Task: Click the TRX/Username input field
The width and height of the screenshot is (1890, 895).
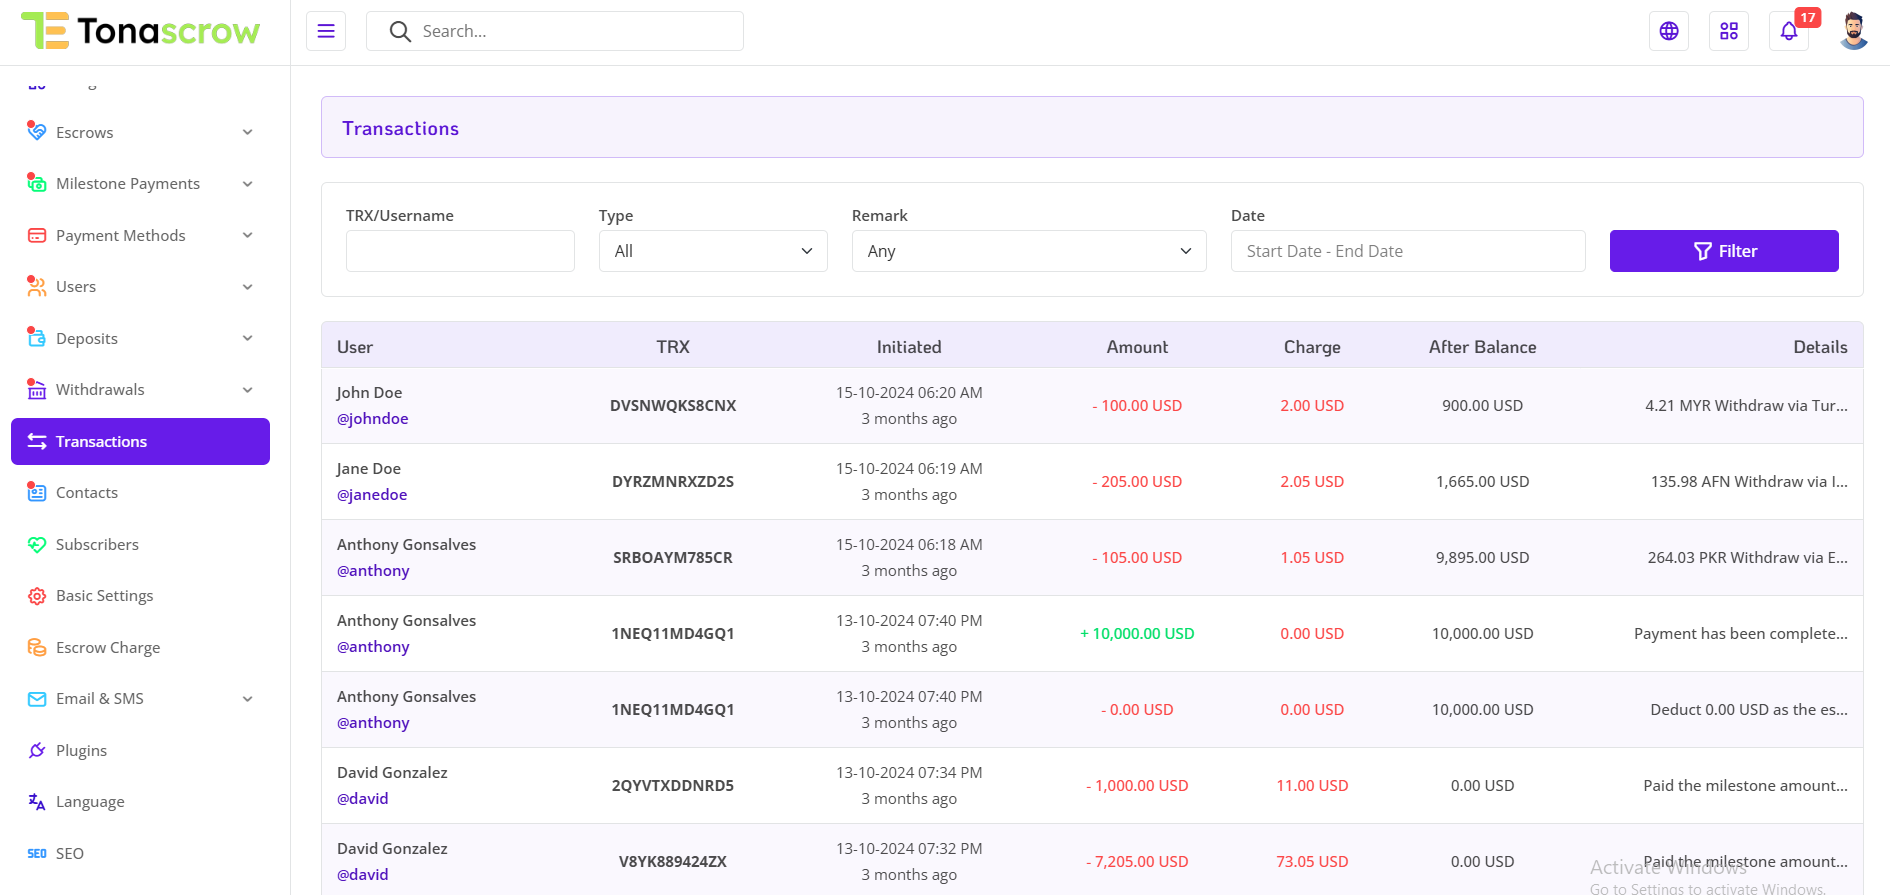Action: (460, 251)
